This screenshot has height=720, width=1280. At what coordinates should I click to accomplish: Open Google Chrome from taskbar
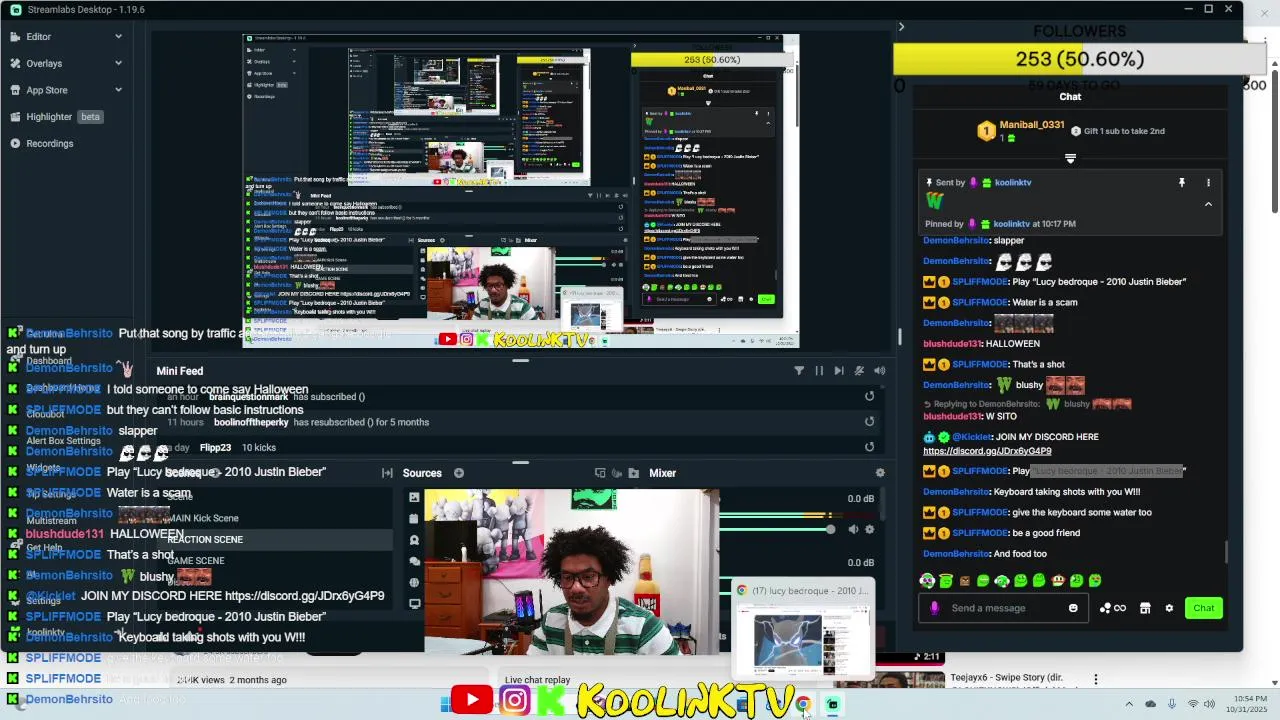click(x=803, y=704)
